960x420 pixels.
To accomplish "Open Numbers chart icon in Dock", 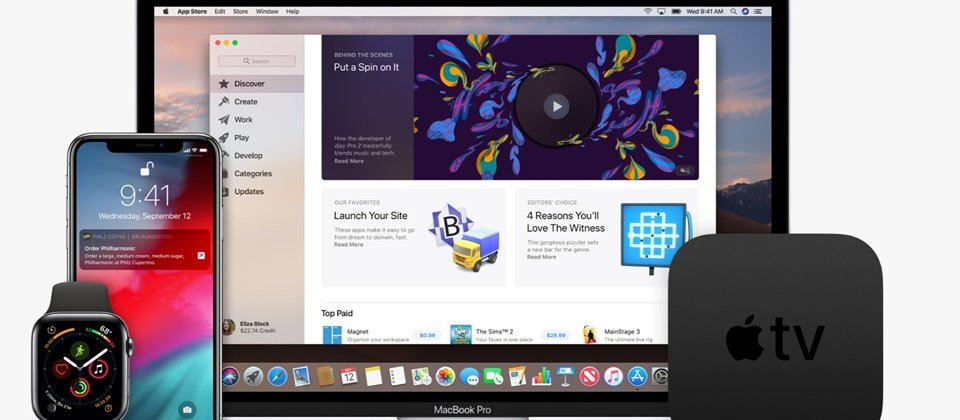I will click(x=541, y=376).
